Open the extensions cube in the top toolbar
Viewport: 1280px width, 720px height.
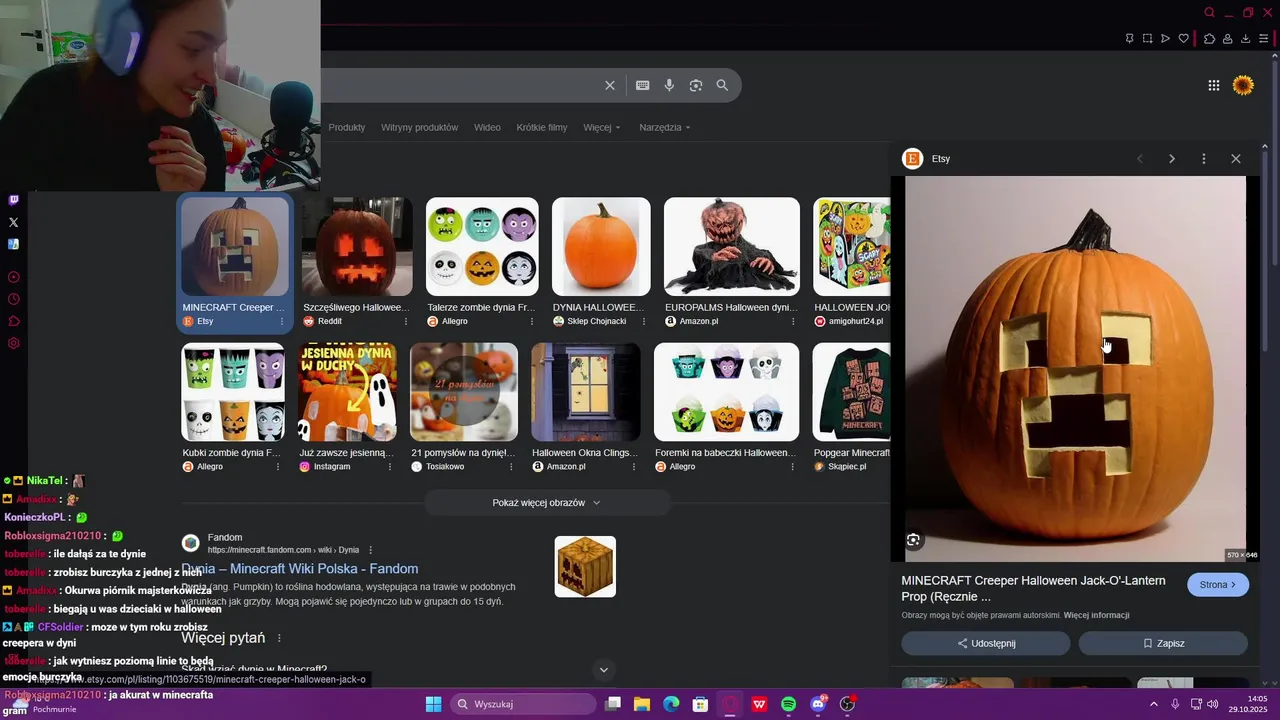(1209, 39)
